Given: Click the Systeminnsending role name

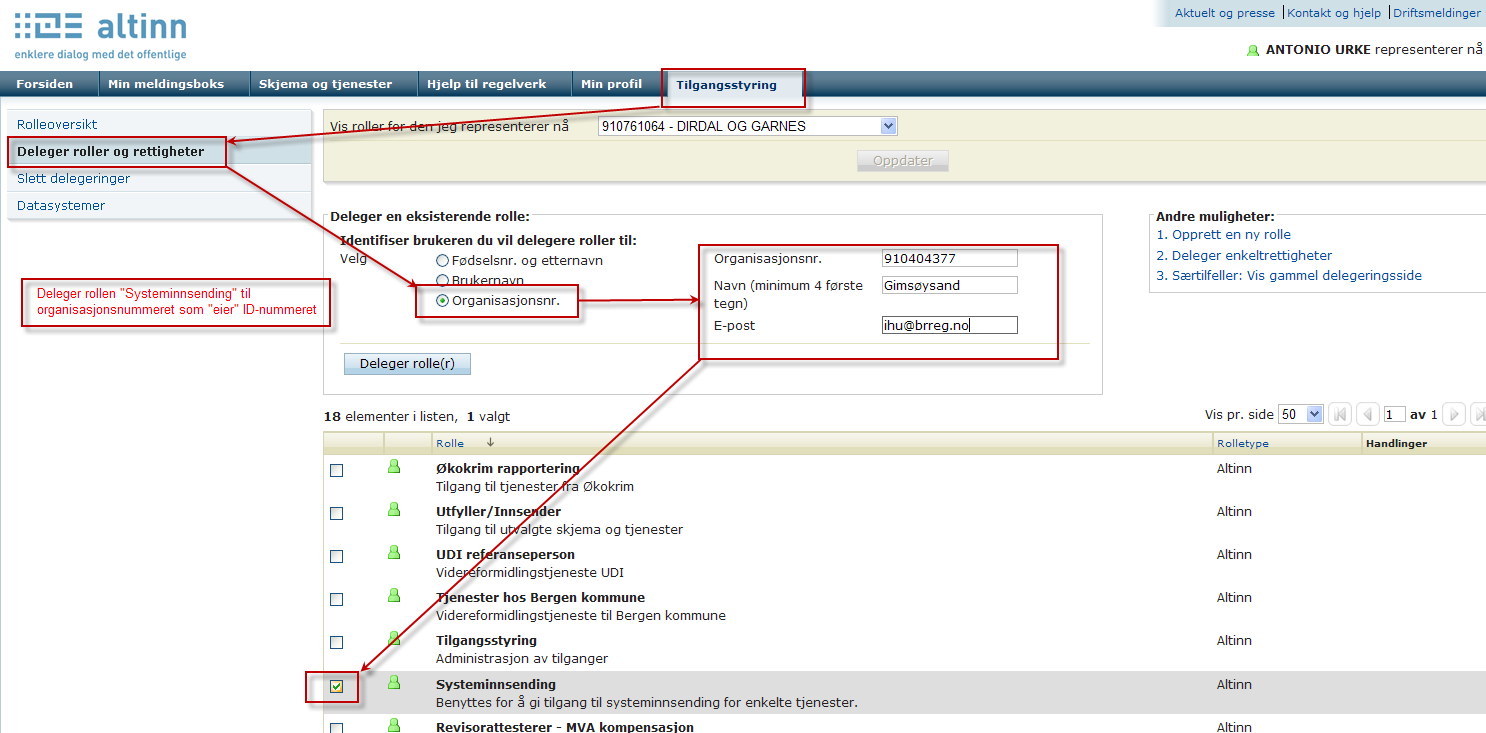Looking at the screenshot, I should pyautogui.click(x=496, y=684).
